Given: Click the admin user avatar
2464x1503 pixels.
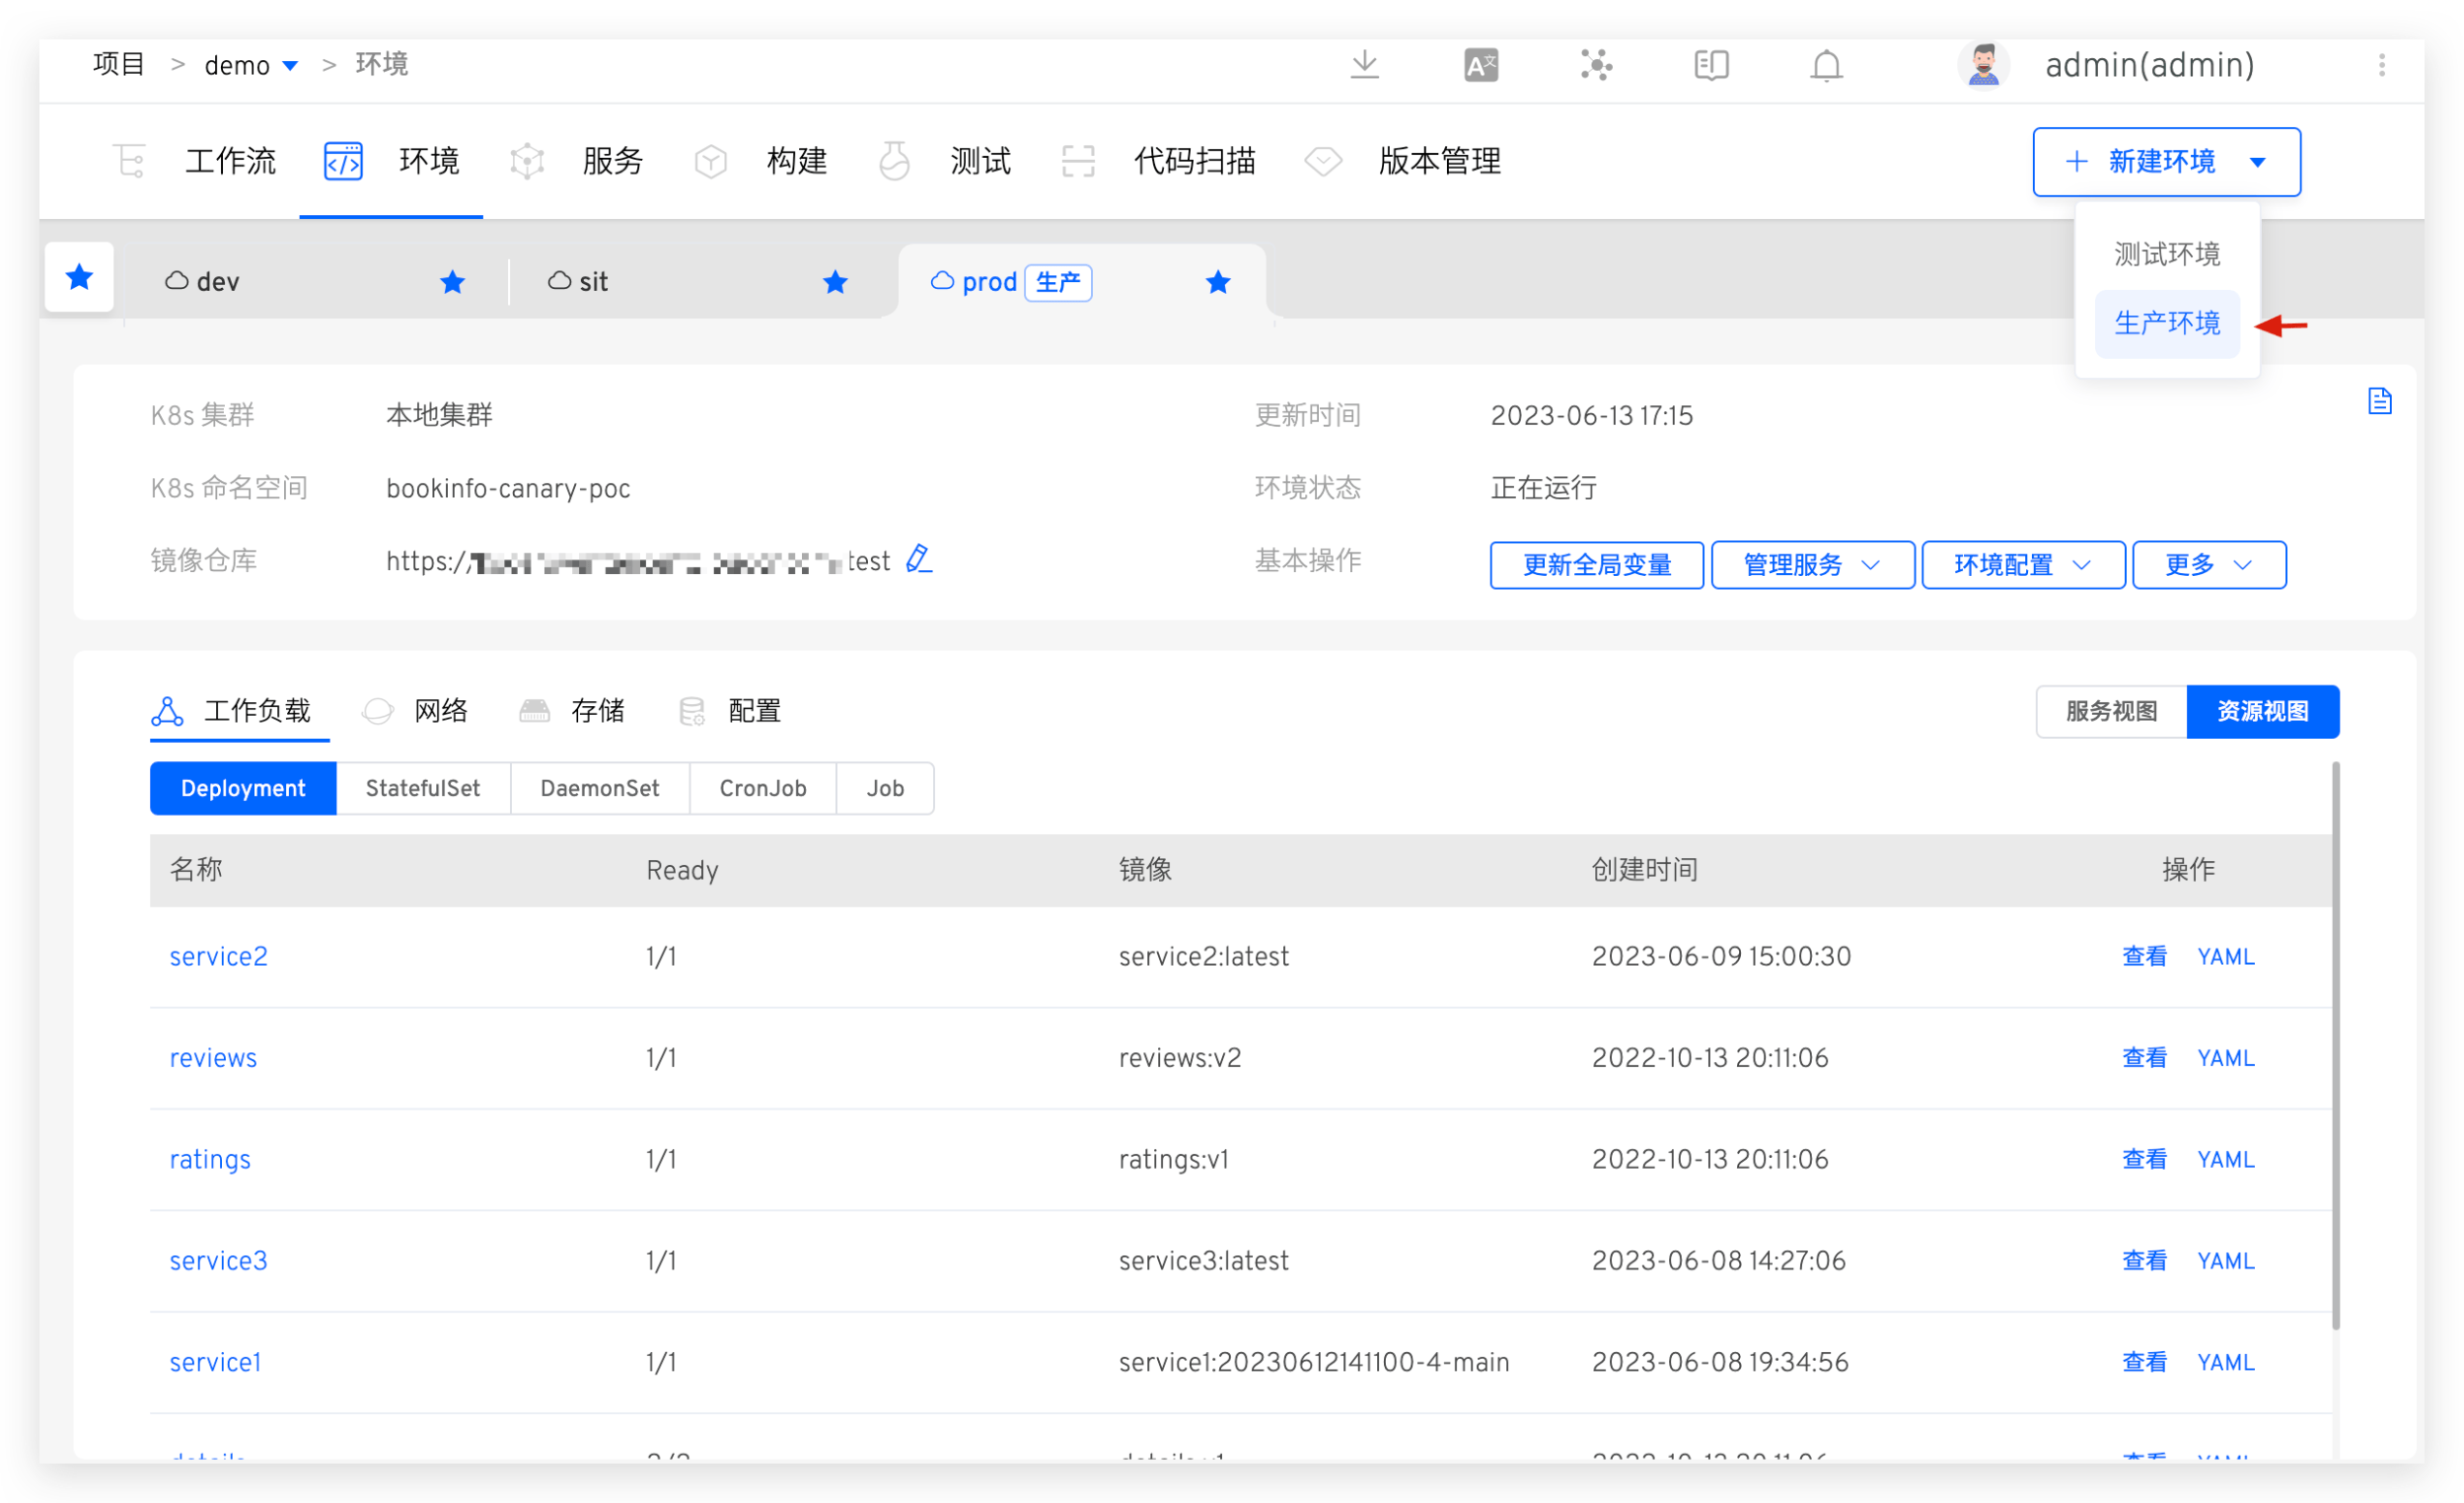Looking at the screenshot, I should pos(1983,66).
